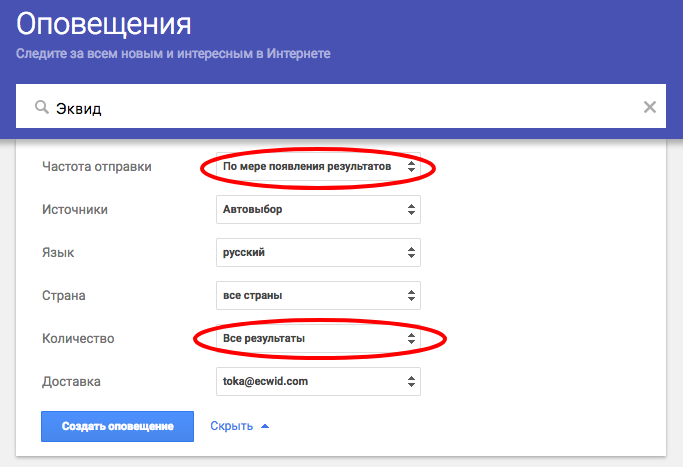The height and width of the screenshot is (467, 683).
Task: Click the Страна label
Action: click(64, 296)
